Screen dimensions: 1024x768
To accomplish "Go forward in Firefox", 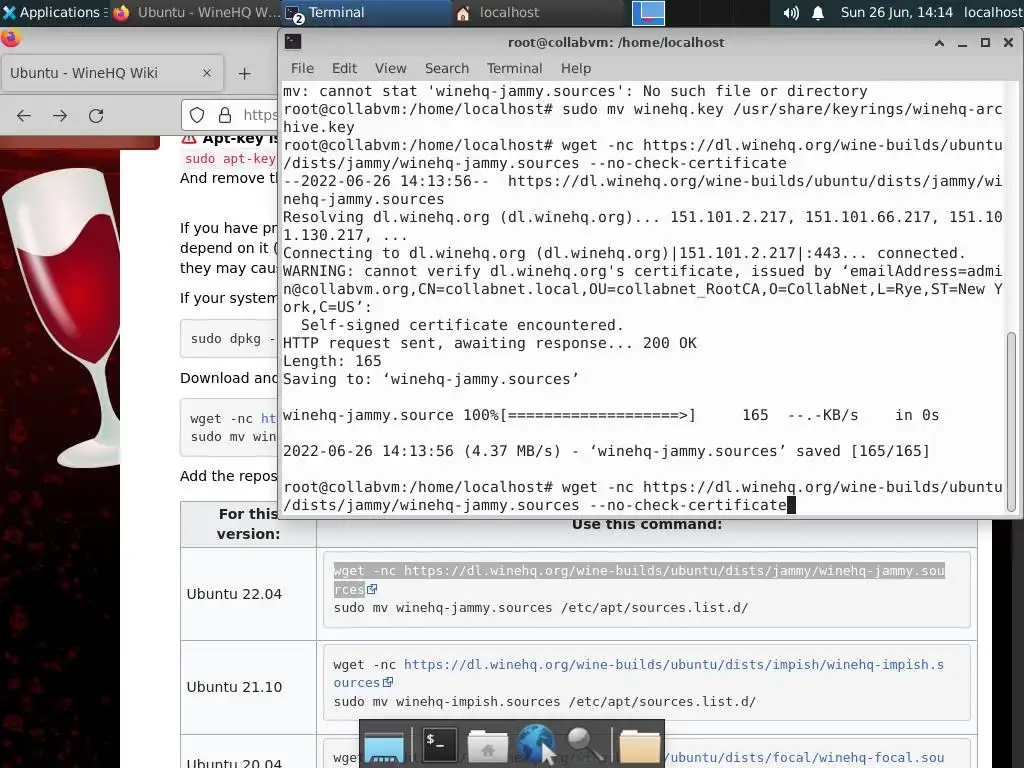I will 60,116.
